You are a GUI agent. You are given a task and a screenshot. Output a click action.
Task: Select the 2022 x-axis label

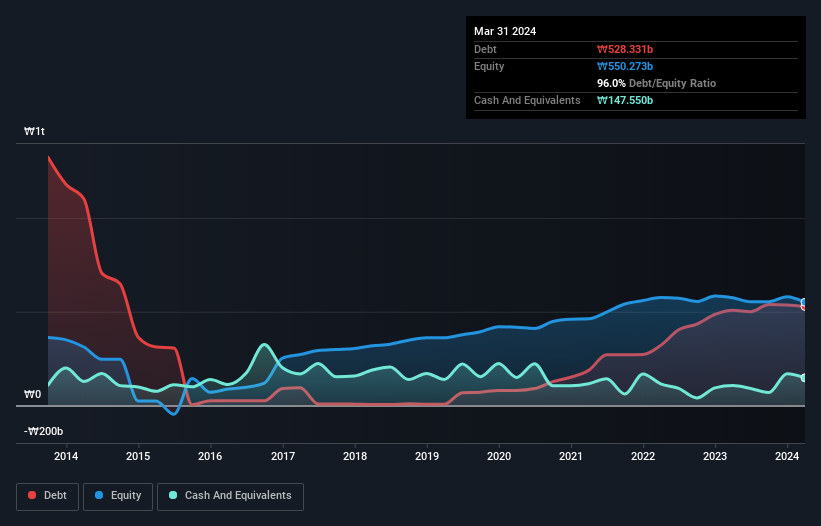point(643,456)
